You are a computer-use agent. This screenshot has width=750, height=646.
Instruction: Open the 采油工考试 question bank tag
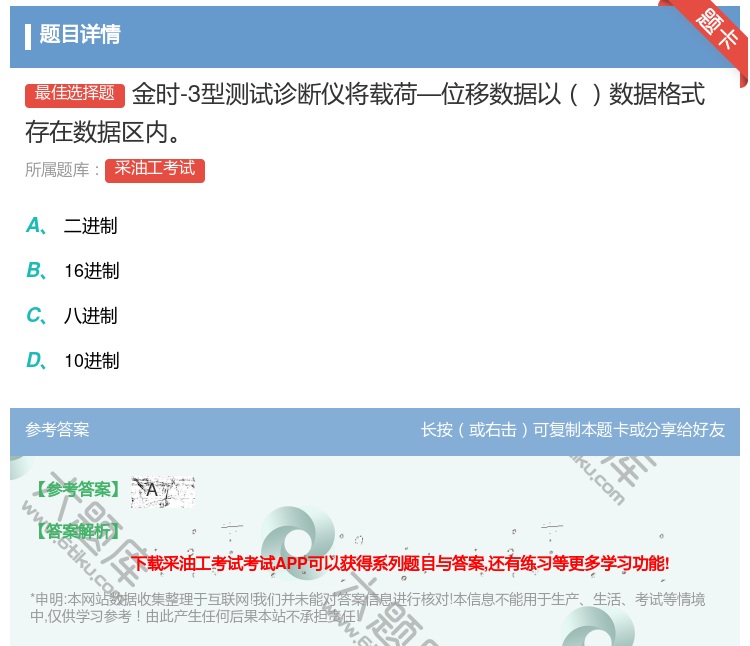pos(154,170)
